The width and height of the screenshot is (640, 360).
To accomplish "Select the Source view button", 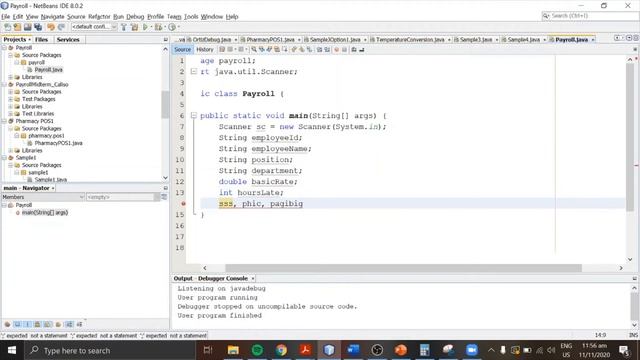I will tap(182, 49).
